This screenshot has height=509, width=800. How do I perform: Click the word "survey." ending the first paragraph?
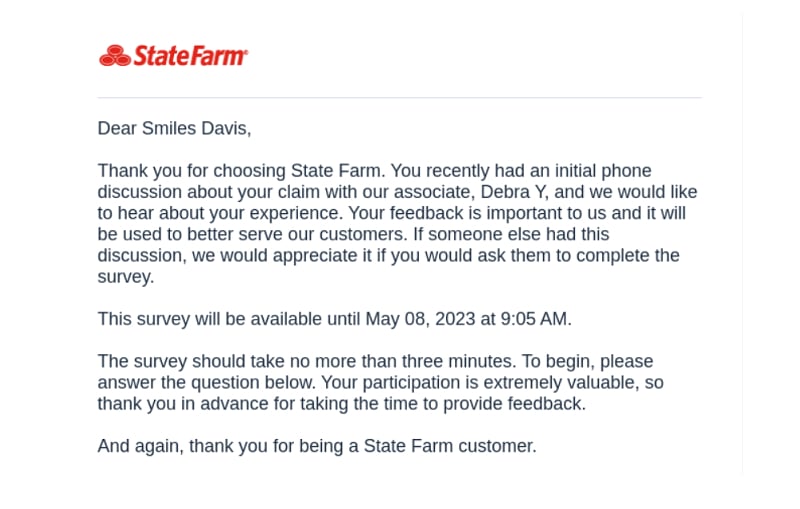126,277
